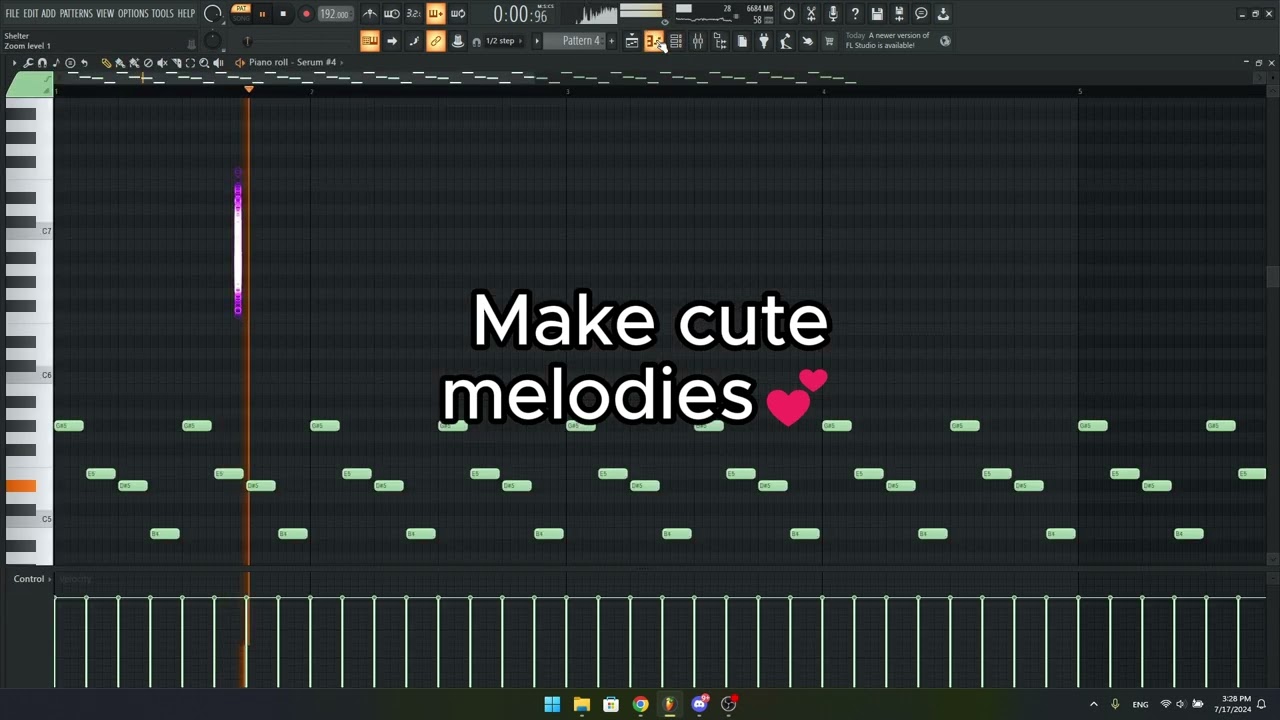Arm recording with the record button
Image resolution: width=1280 pixels, height=720 pixels.
point(306,14)
